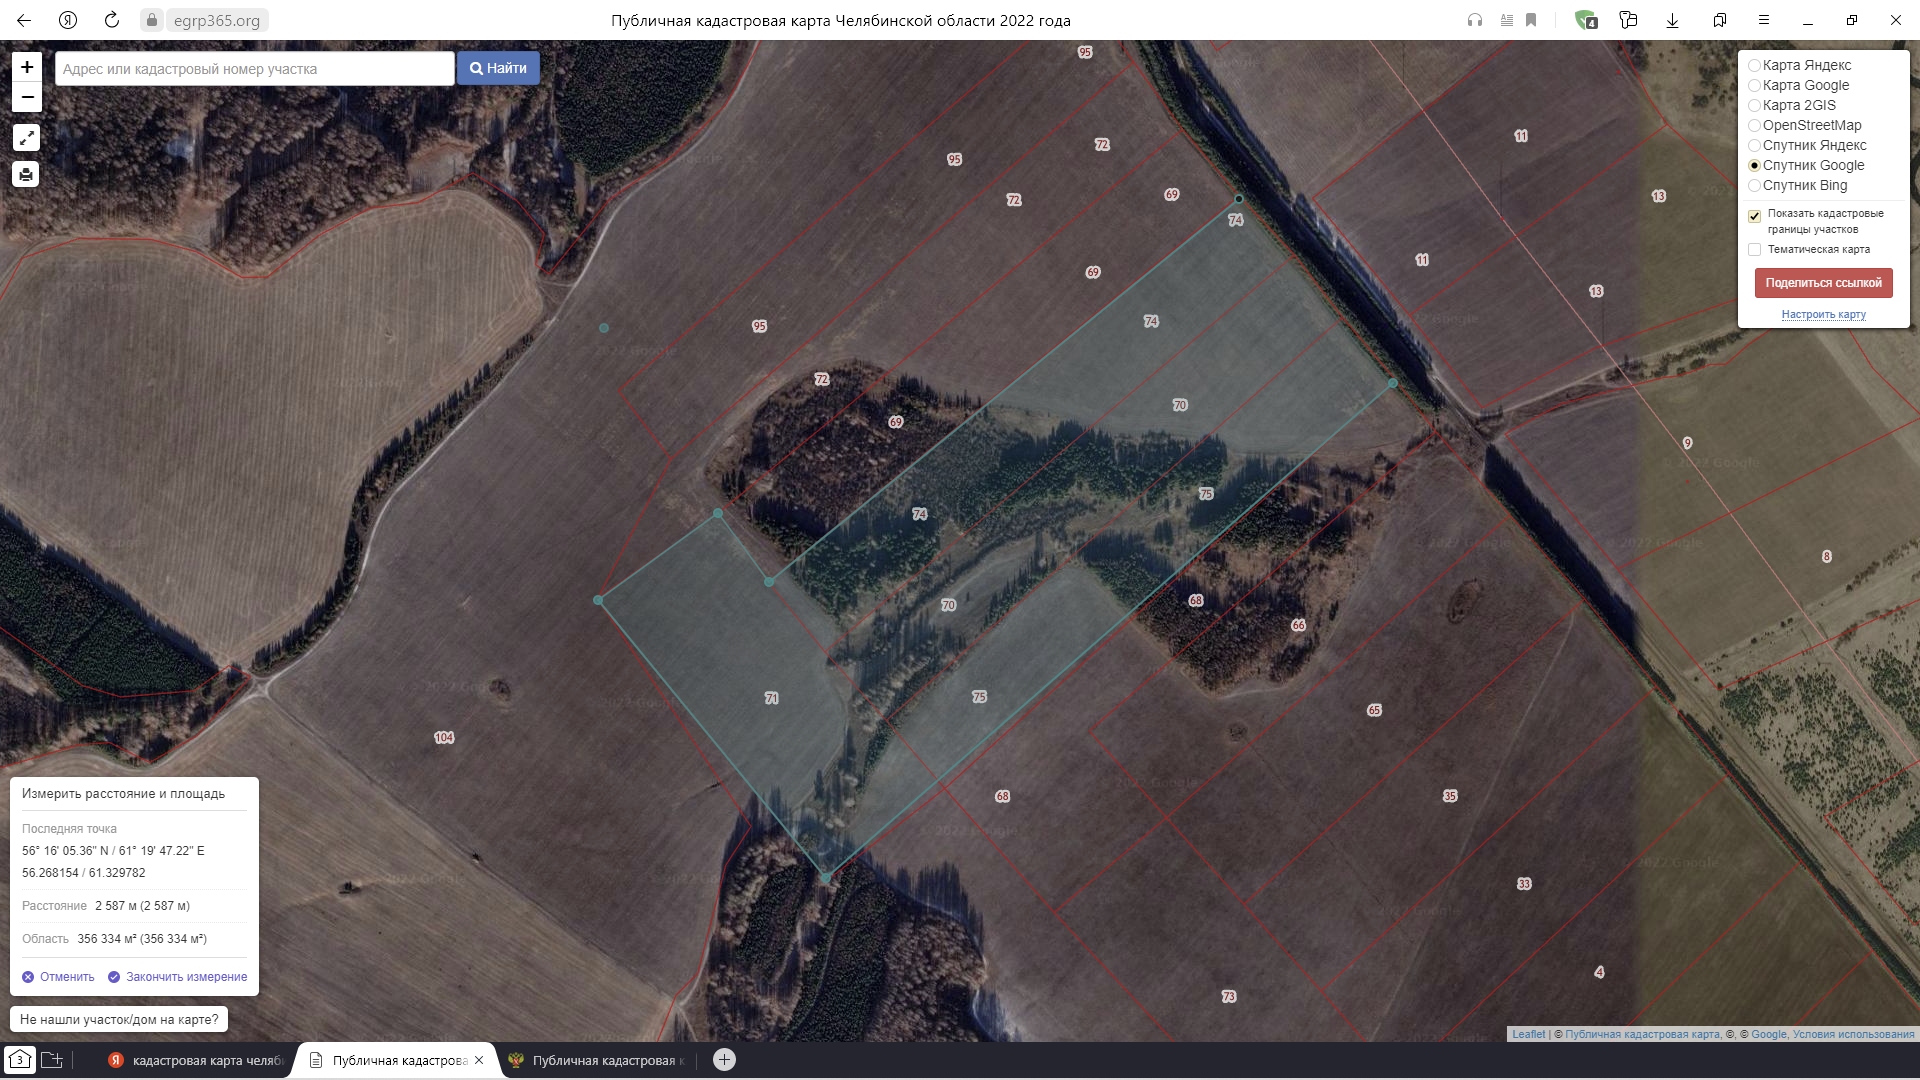Zoom out of the map

click(27, 97)
